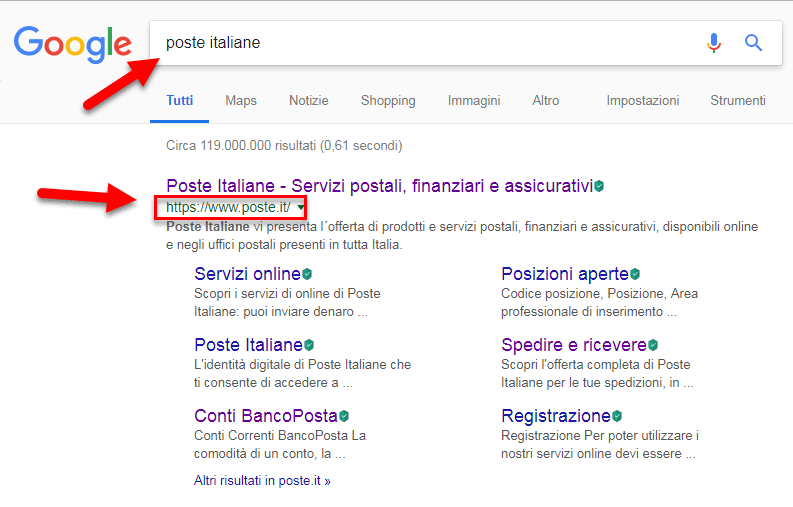Screen dimensions: 793x507
Task: Click Altri risultati in poste.it link
Action: tap(262, 481)
